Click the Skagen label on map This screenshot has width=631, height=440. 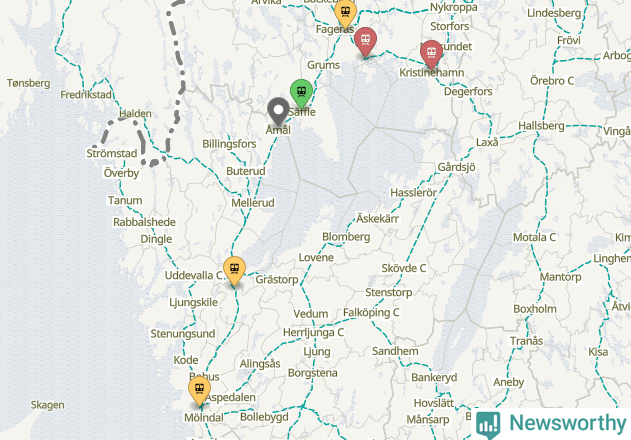[47, 405]
